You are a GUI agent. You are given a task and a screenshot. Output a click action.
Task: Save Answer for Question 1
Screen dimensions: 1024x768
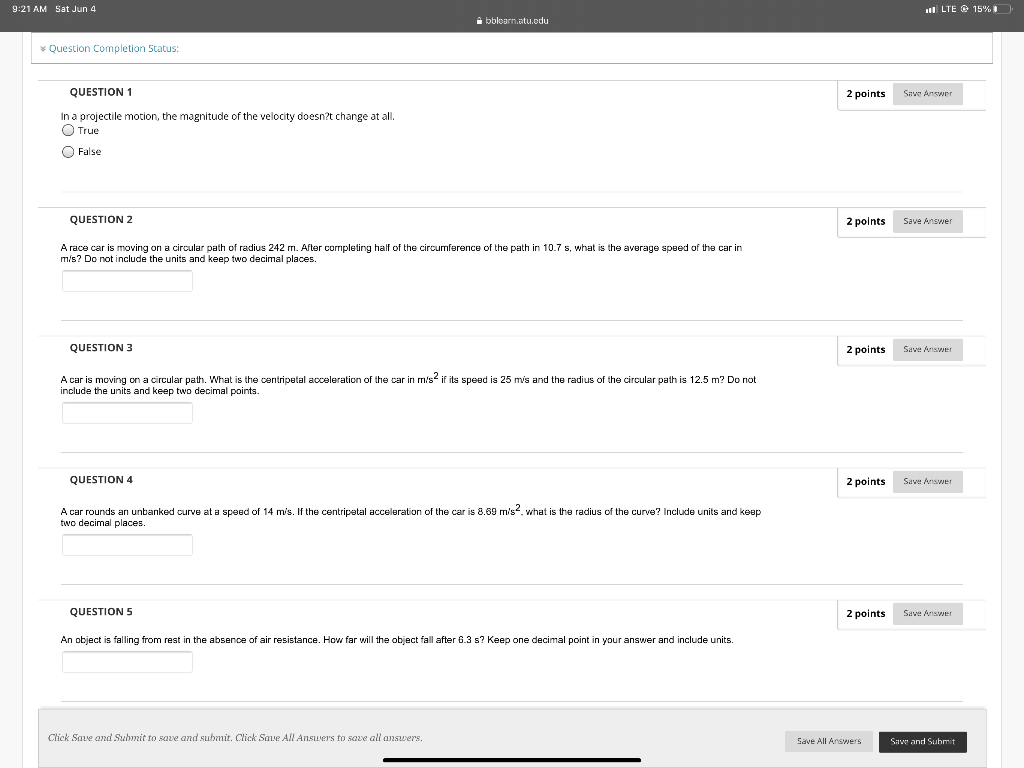(x=927, y=93)
